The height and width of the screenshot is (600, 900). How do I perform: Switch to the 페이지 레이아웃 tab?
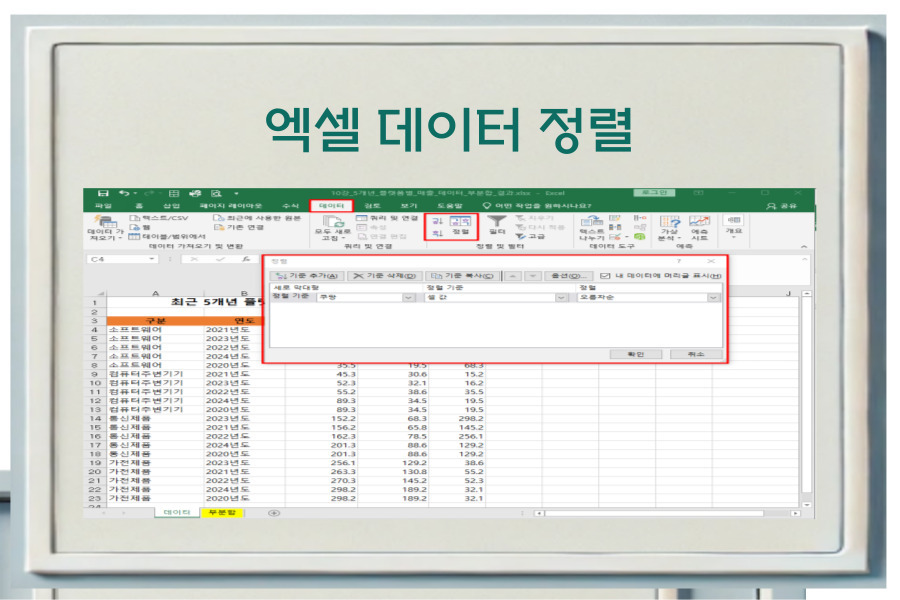[x=231, y=206]
